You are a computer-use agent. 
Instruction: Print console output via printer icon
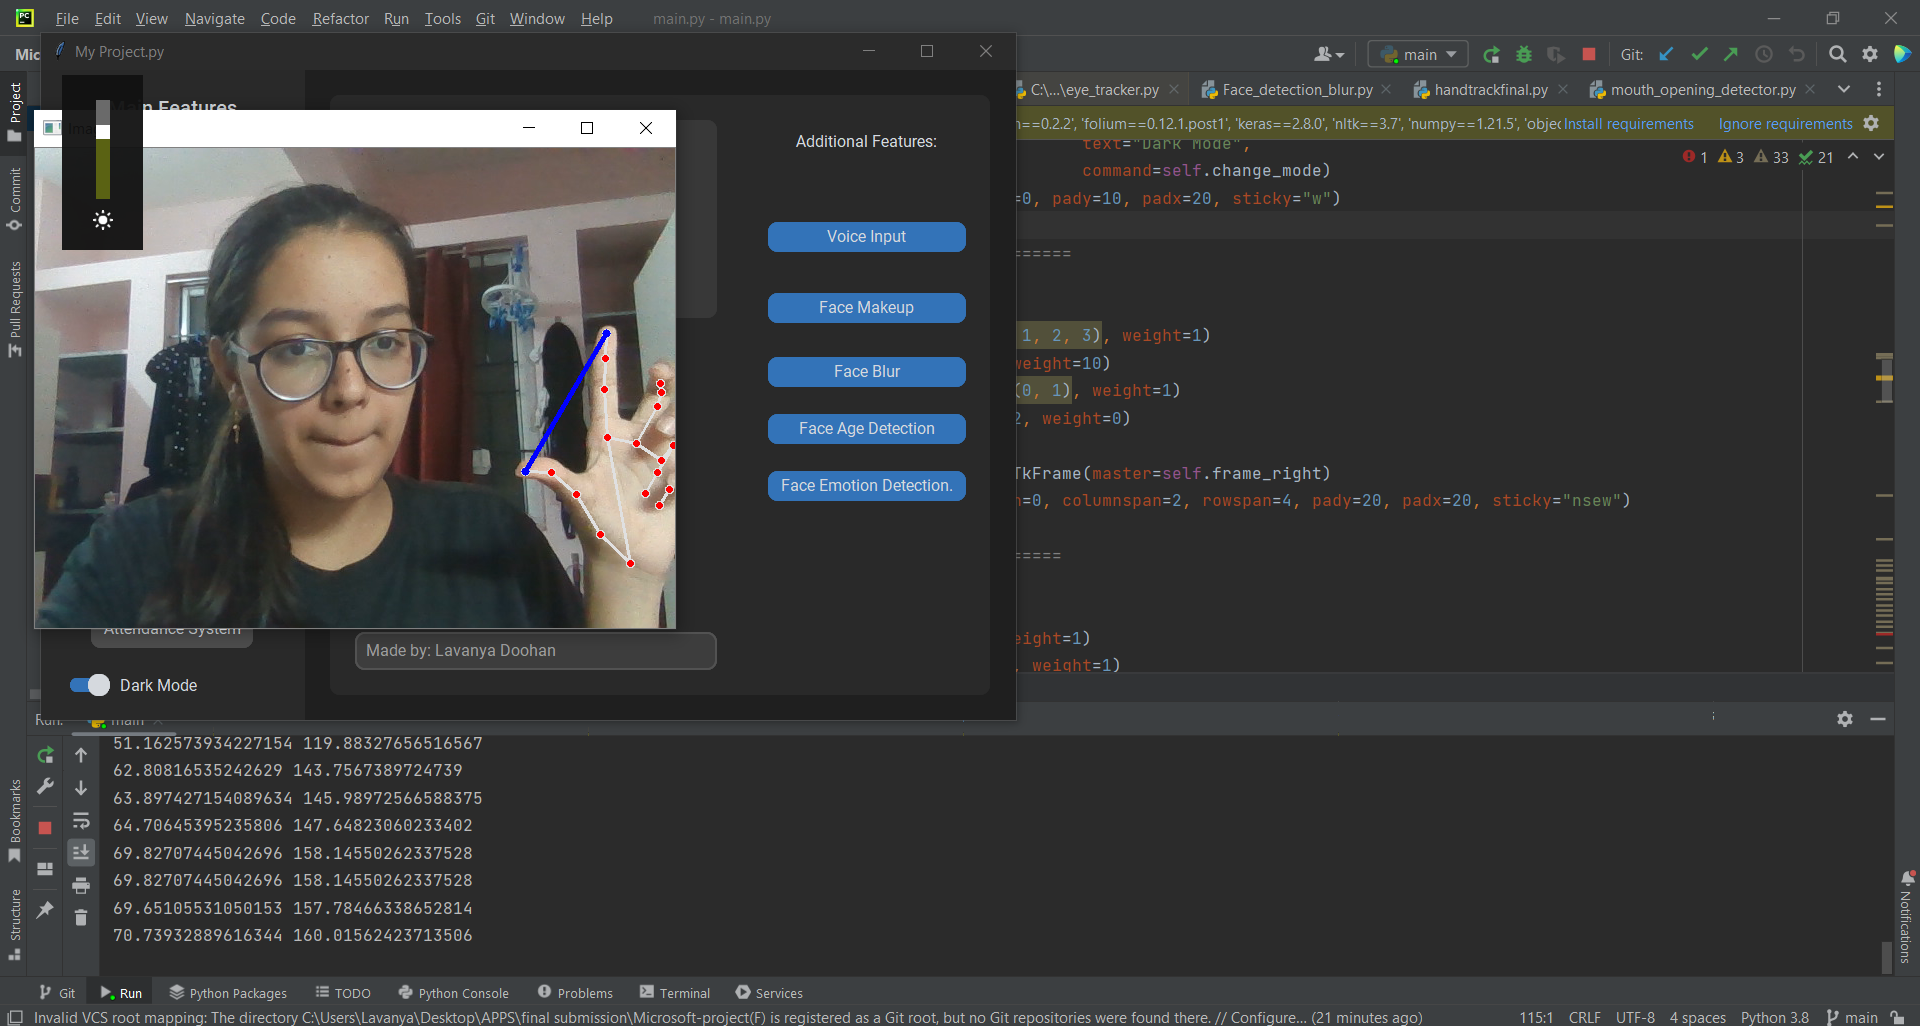coord(81,886)
